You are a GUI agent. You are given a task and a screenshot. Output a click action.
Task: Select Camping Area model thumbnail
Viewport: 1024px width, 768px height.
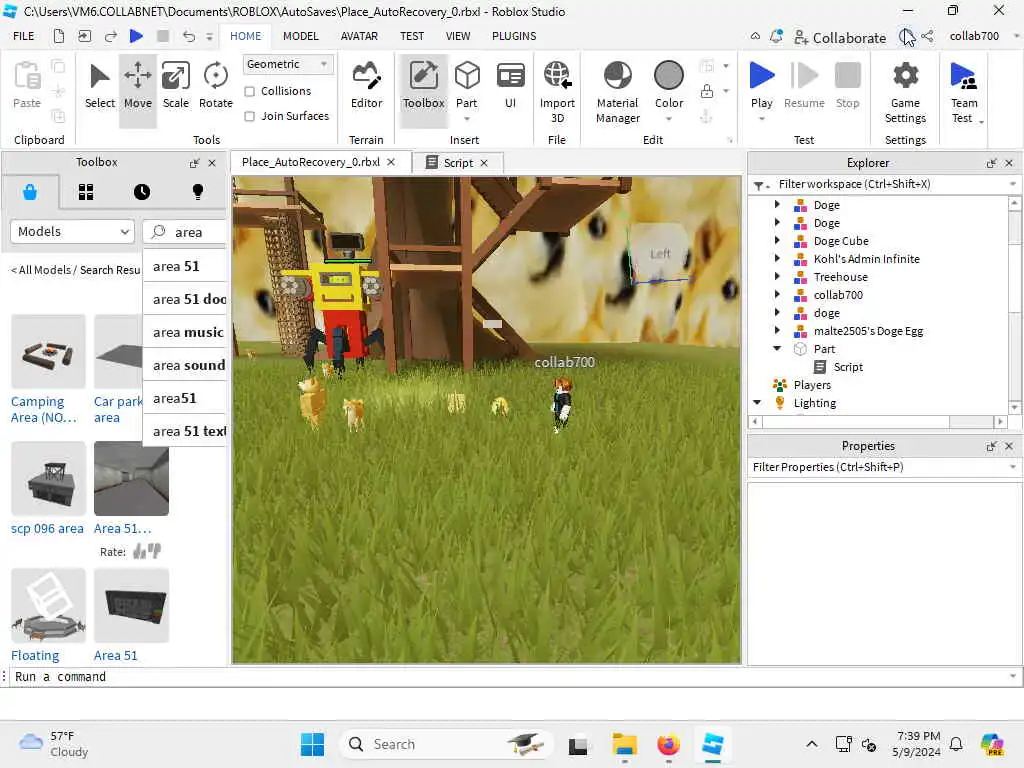coord(48,352)
